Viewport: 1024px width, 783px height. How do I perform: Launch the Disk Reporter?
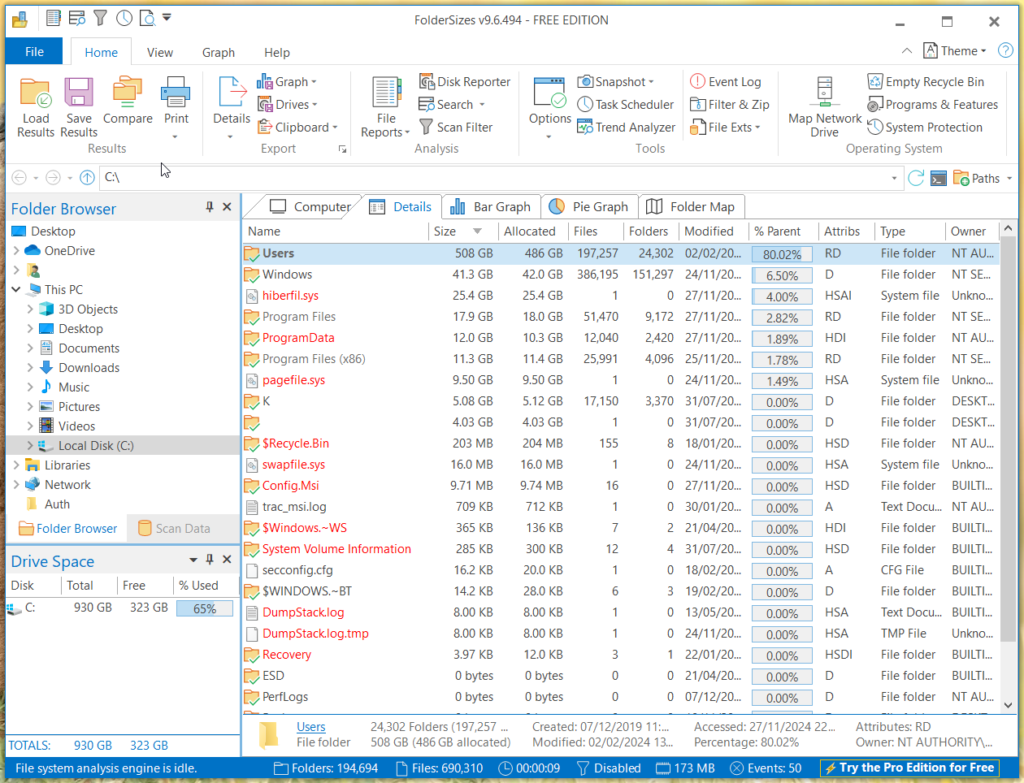(x=464, y=82)
